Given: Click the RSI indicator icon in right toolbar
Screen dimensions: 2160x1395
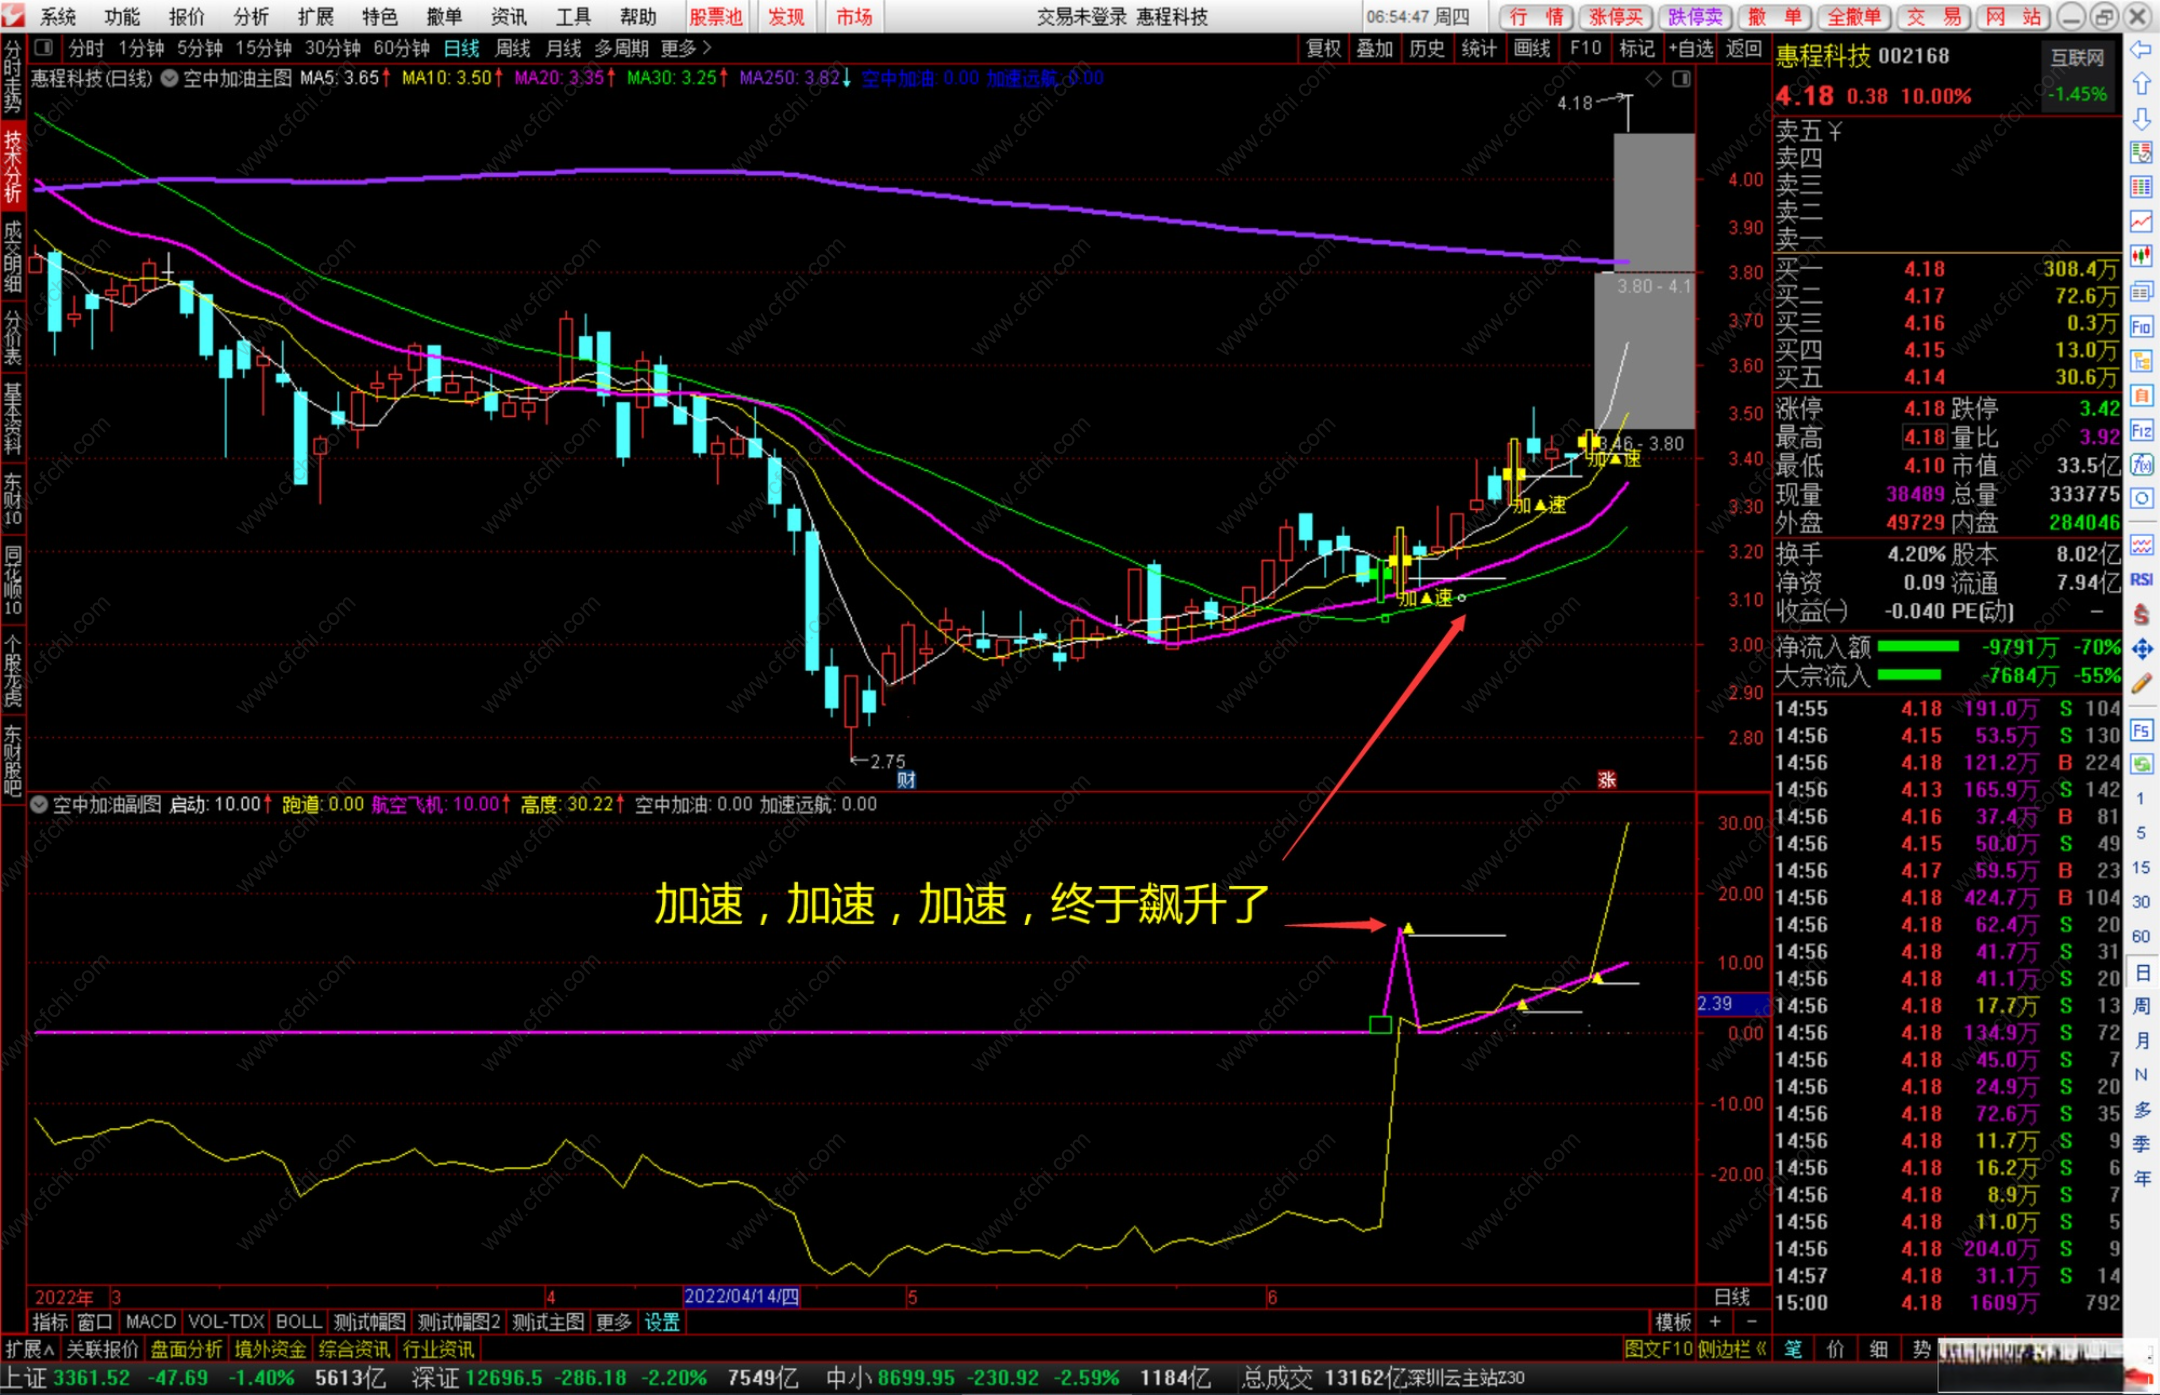Looking at the screenshot, I should coord(2141,580).
